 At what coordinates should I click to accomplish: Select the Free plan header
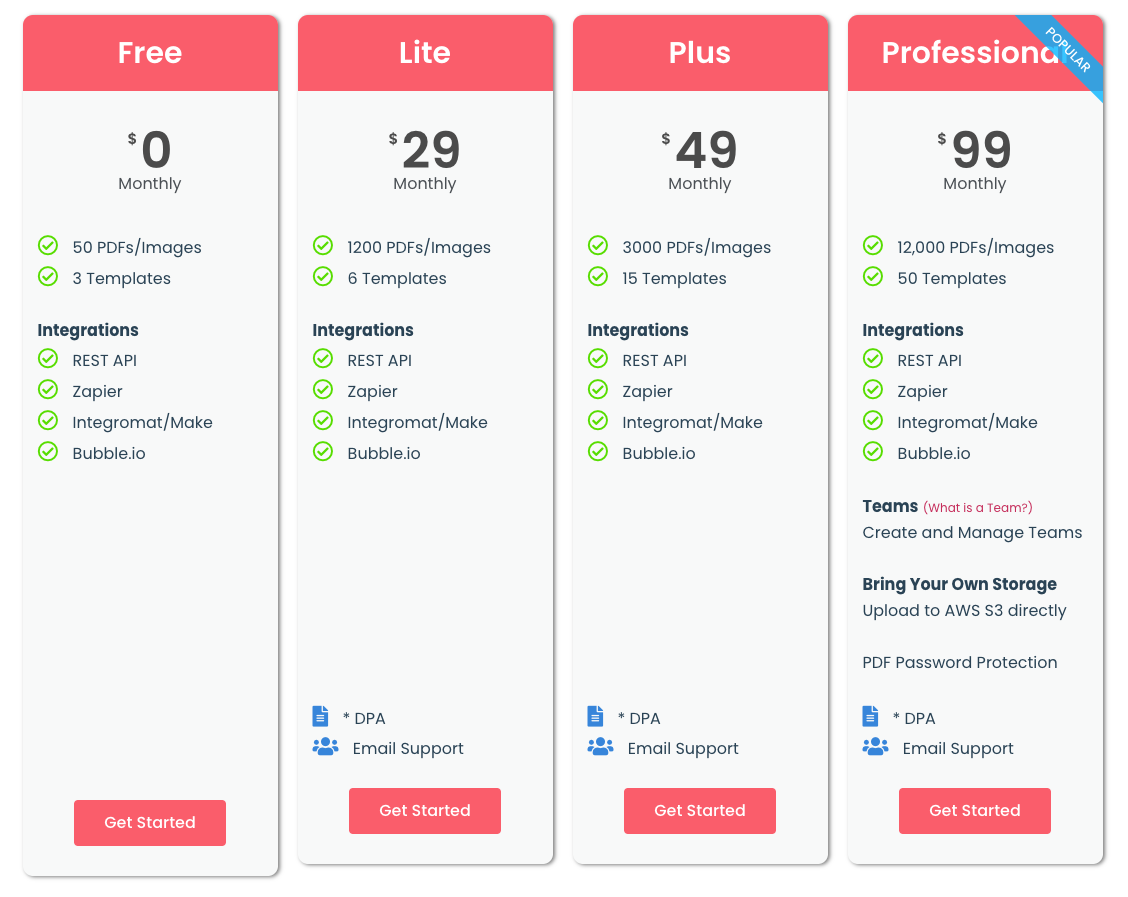point(150,52)
